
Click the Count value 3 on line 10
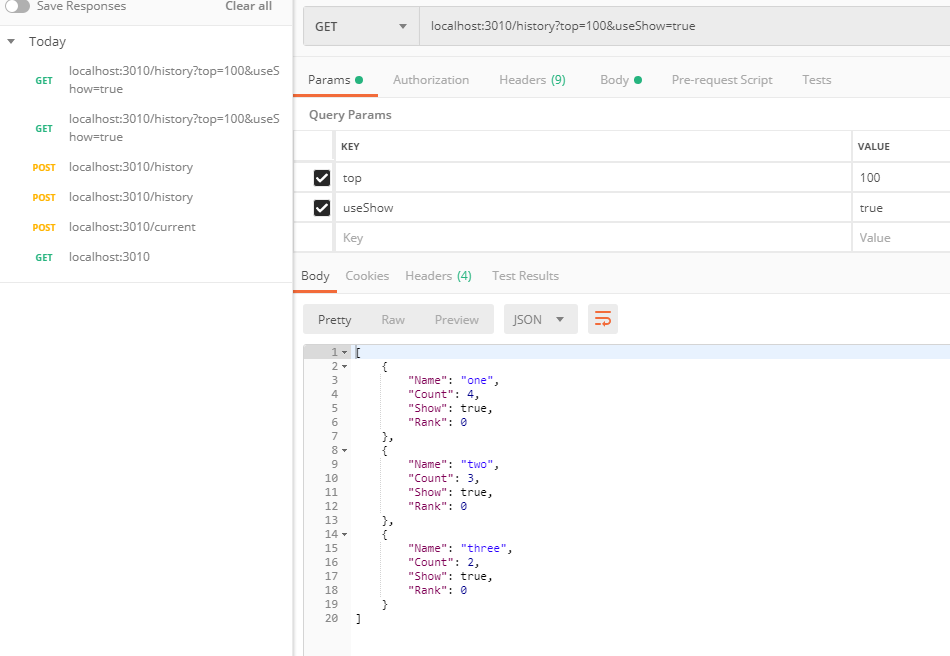pos(470,479)
